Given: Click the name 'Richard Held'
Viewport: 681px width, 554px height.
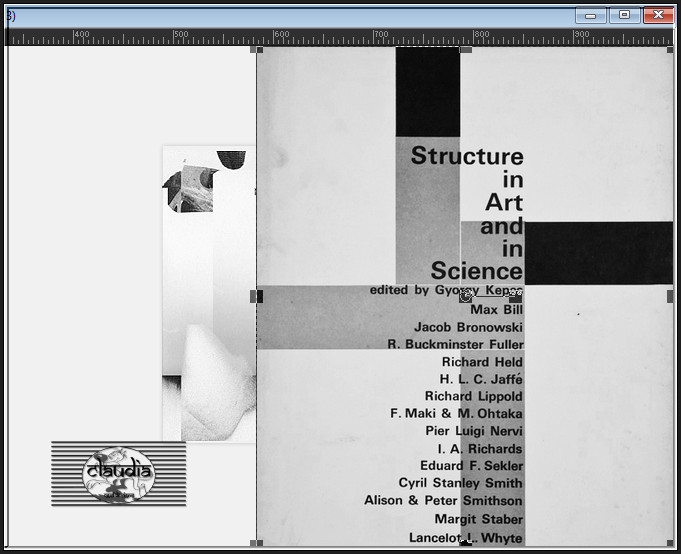Looking at the screenshot, I should 482,362.
